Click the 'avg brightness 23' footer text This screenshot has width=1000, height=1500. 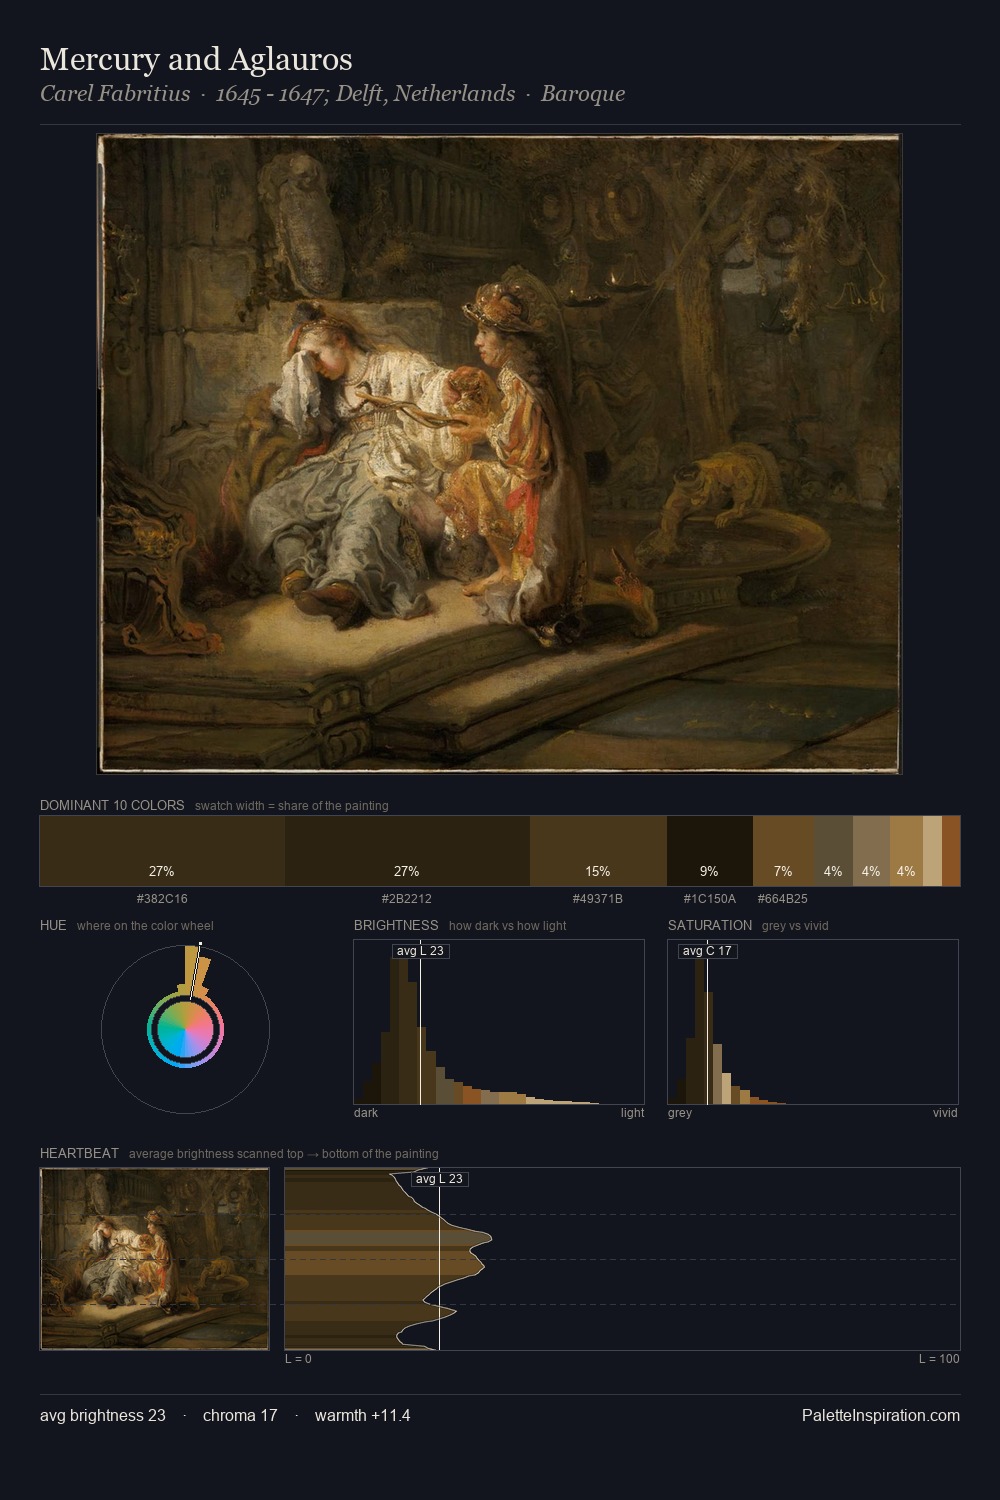[x=103, y=1415]
